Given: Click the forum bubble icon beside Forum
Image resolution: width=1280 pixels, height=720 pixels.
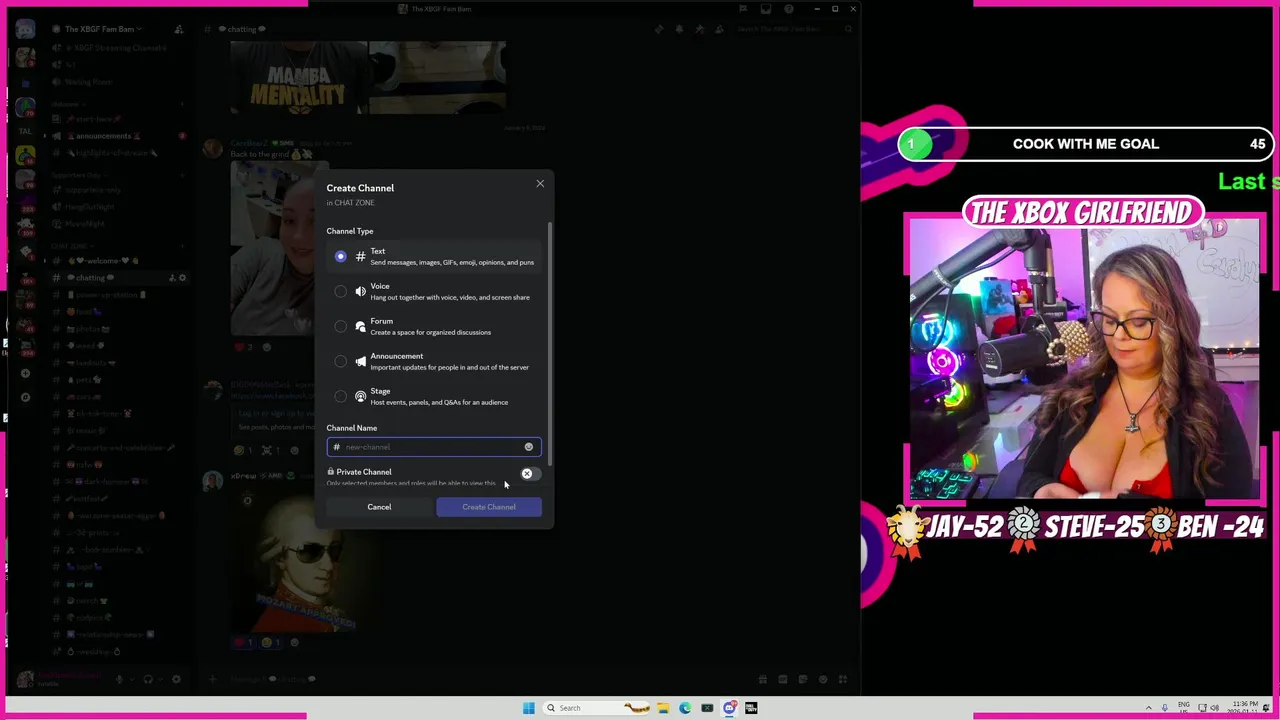Looking at the screenshot, I should pyautogui.click(x=361, y=327).
